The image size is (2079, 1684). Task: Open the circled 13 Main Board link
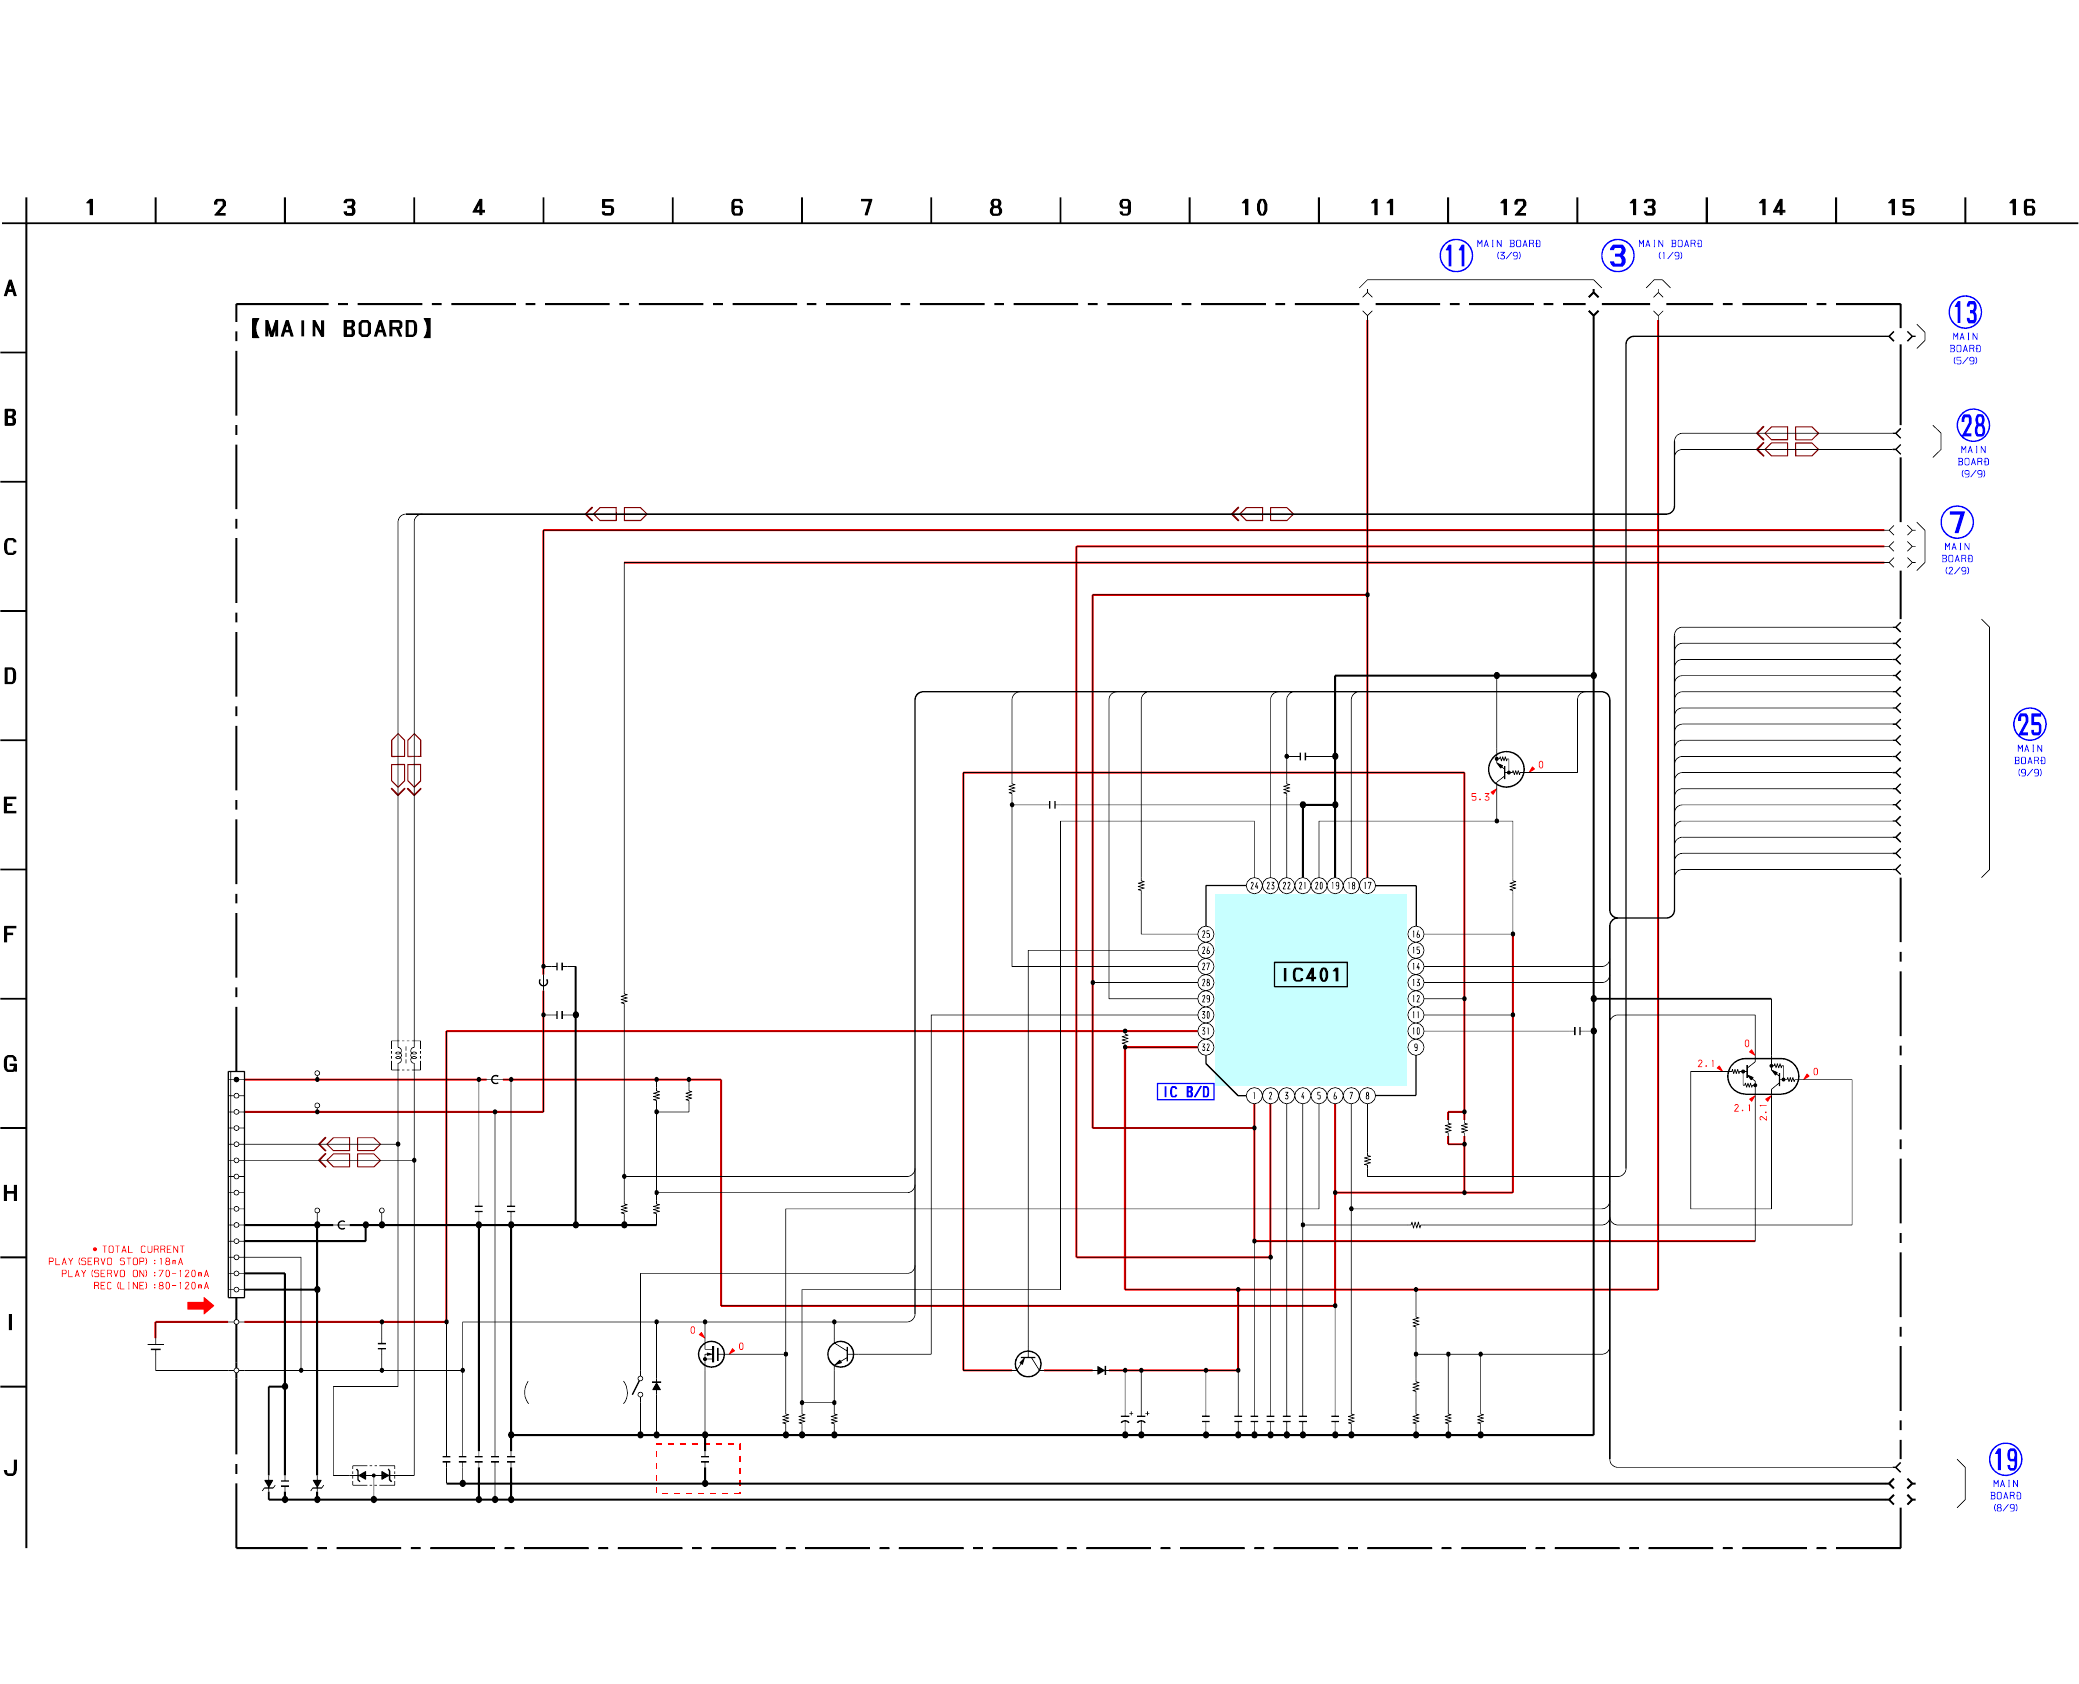(1964, 313)
